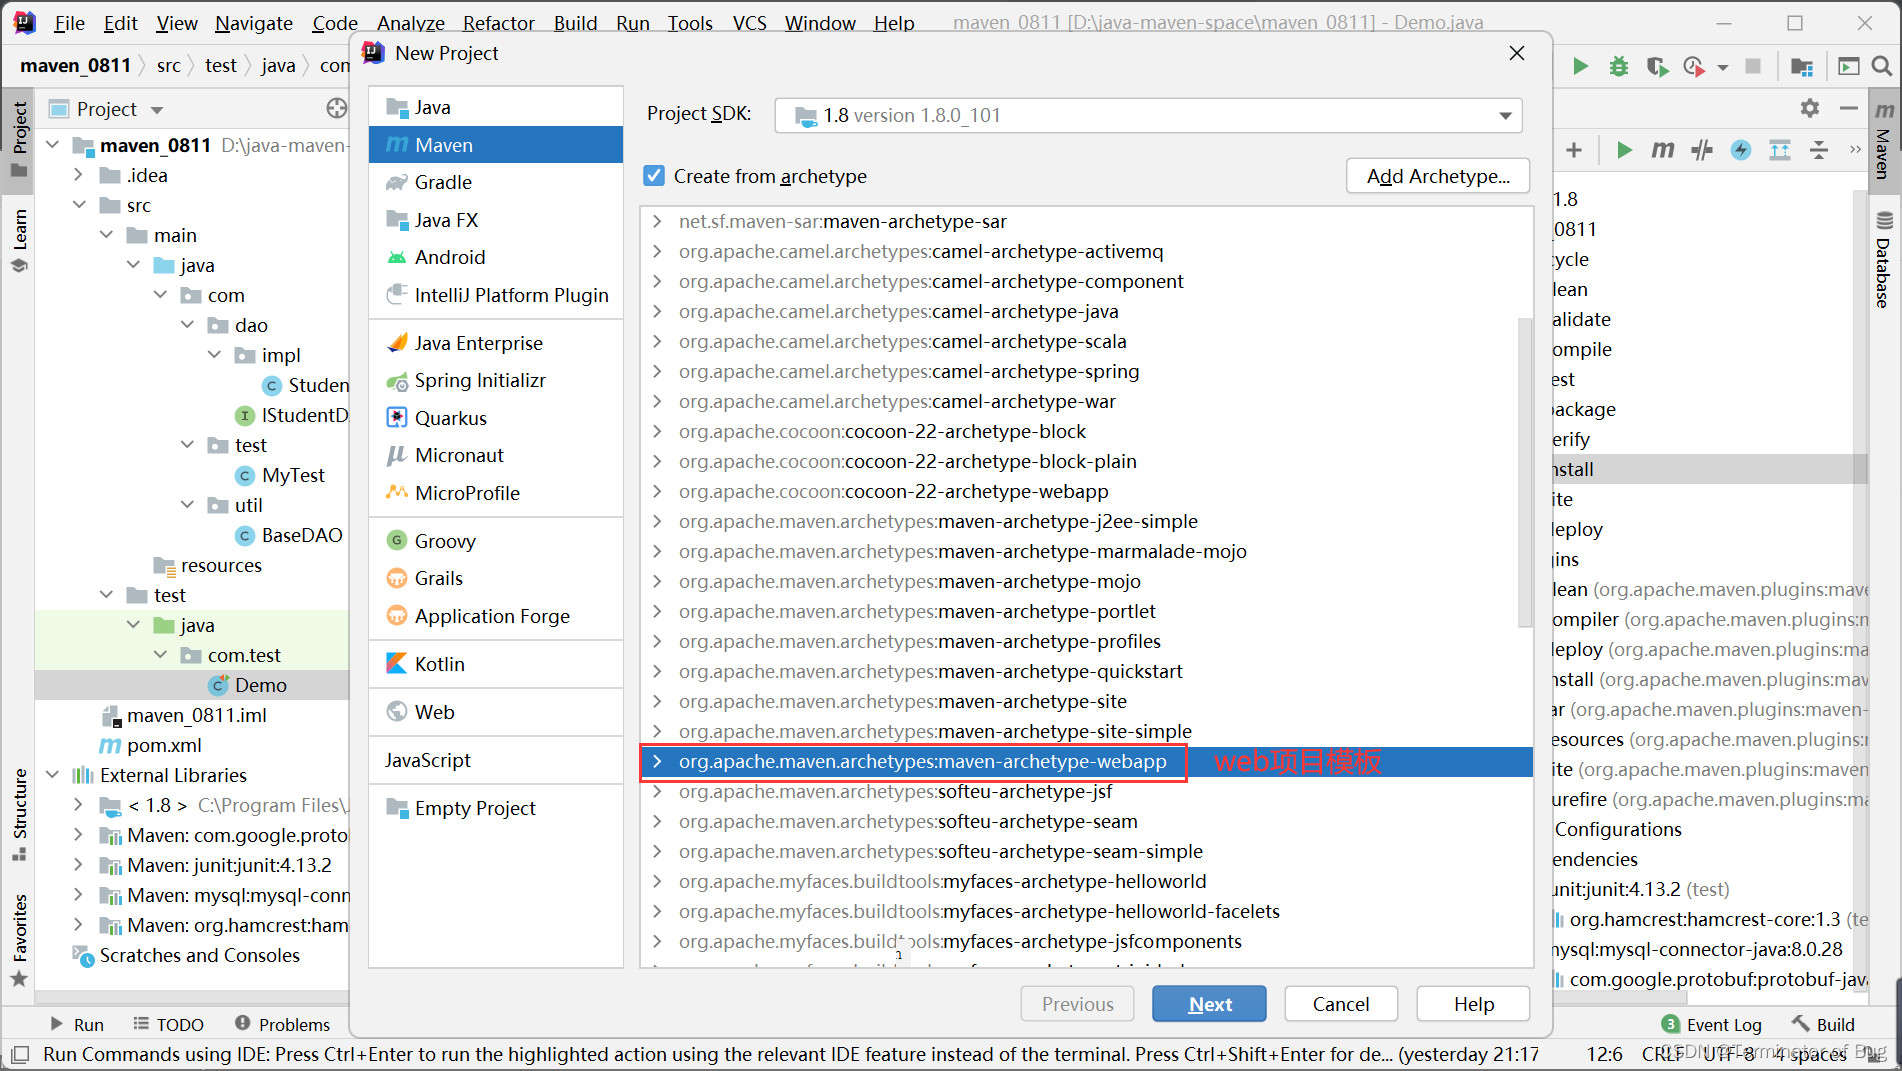Toggle Maven Skip Tests lightning icon
The height and width of the screenshot is (1071, 1902).
[1741, 150]
